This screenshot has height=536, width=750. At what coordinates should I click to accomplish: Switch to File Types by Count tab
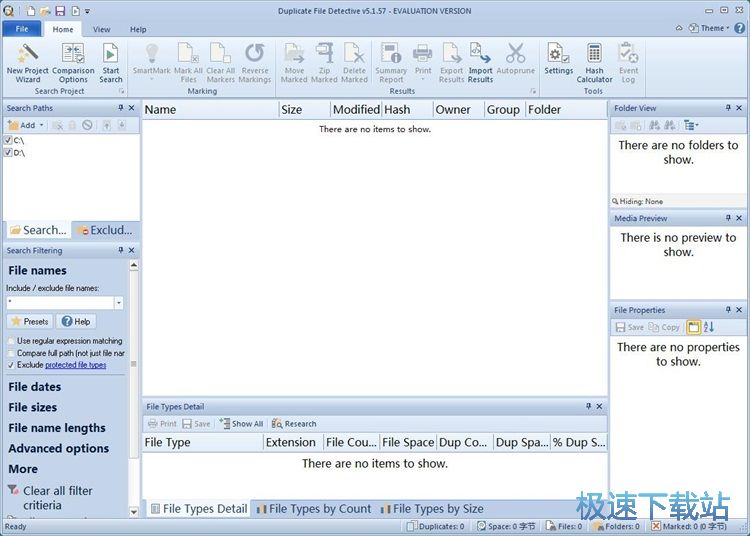click(314, 509)
